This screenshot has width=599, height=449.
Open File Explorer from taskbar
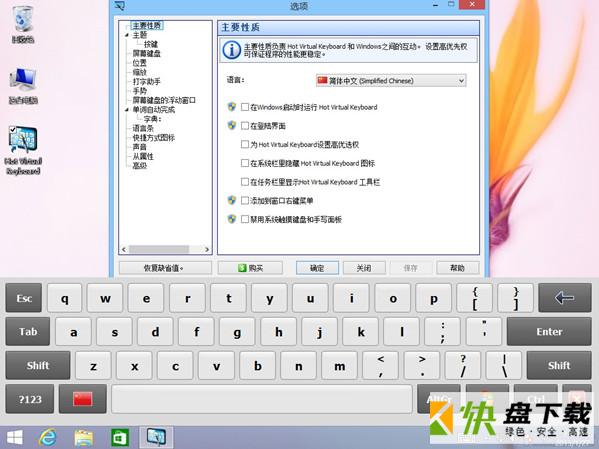84,438
